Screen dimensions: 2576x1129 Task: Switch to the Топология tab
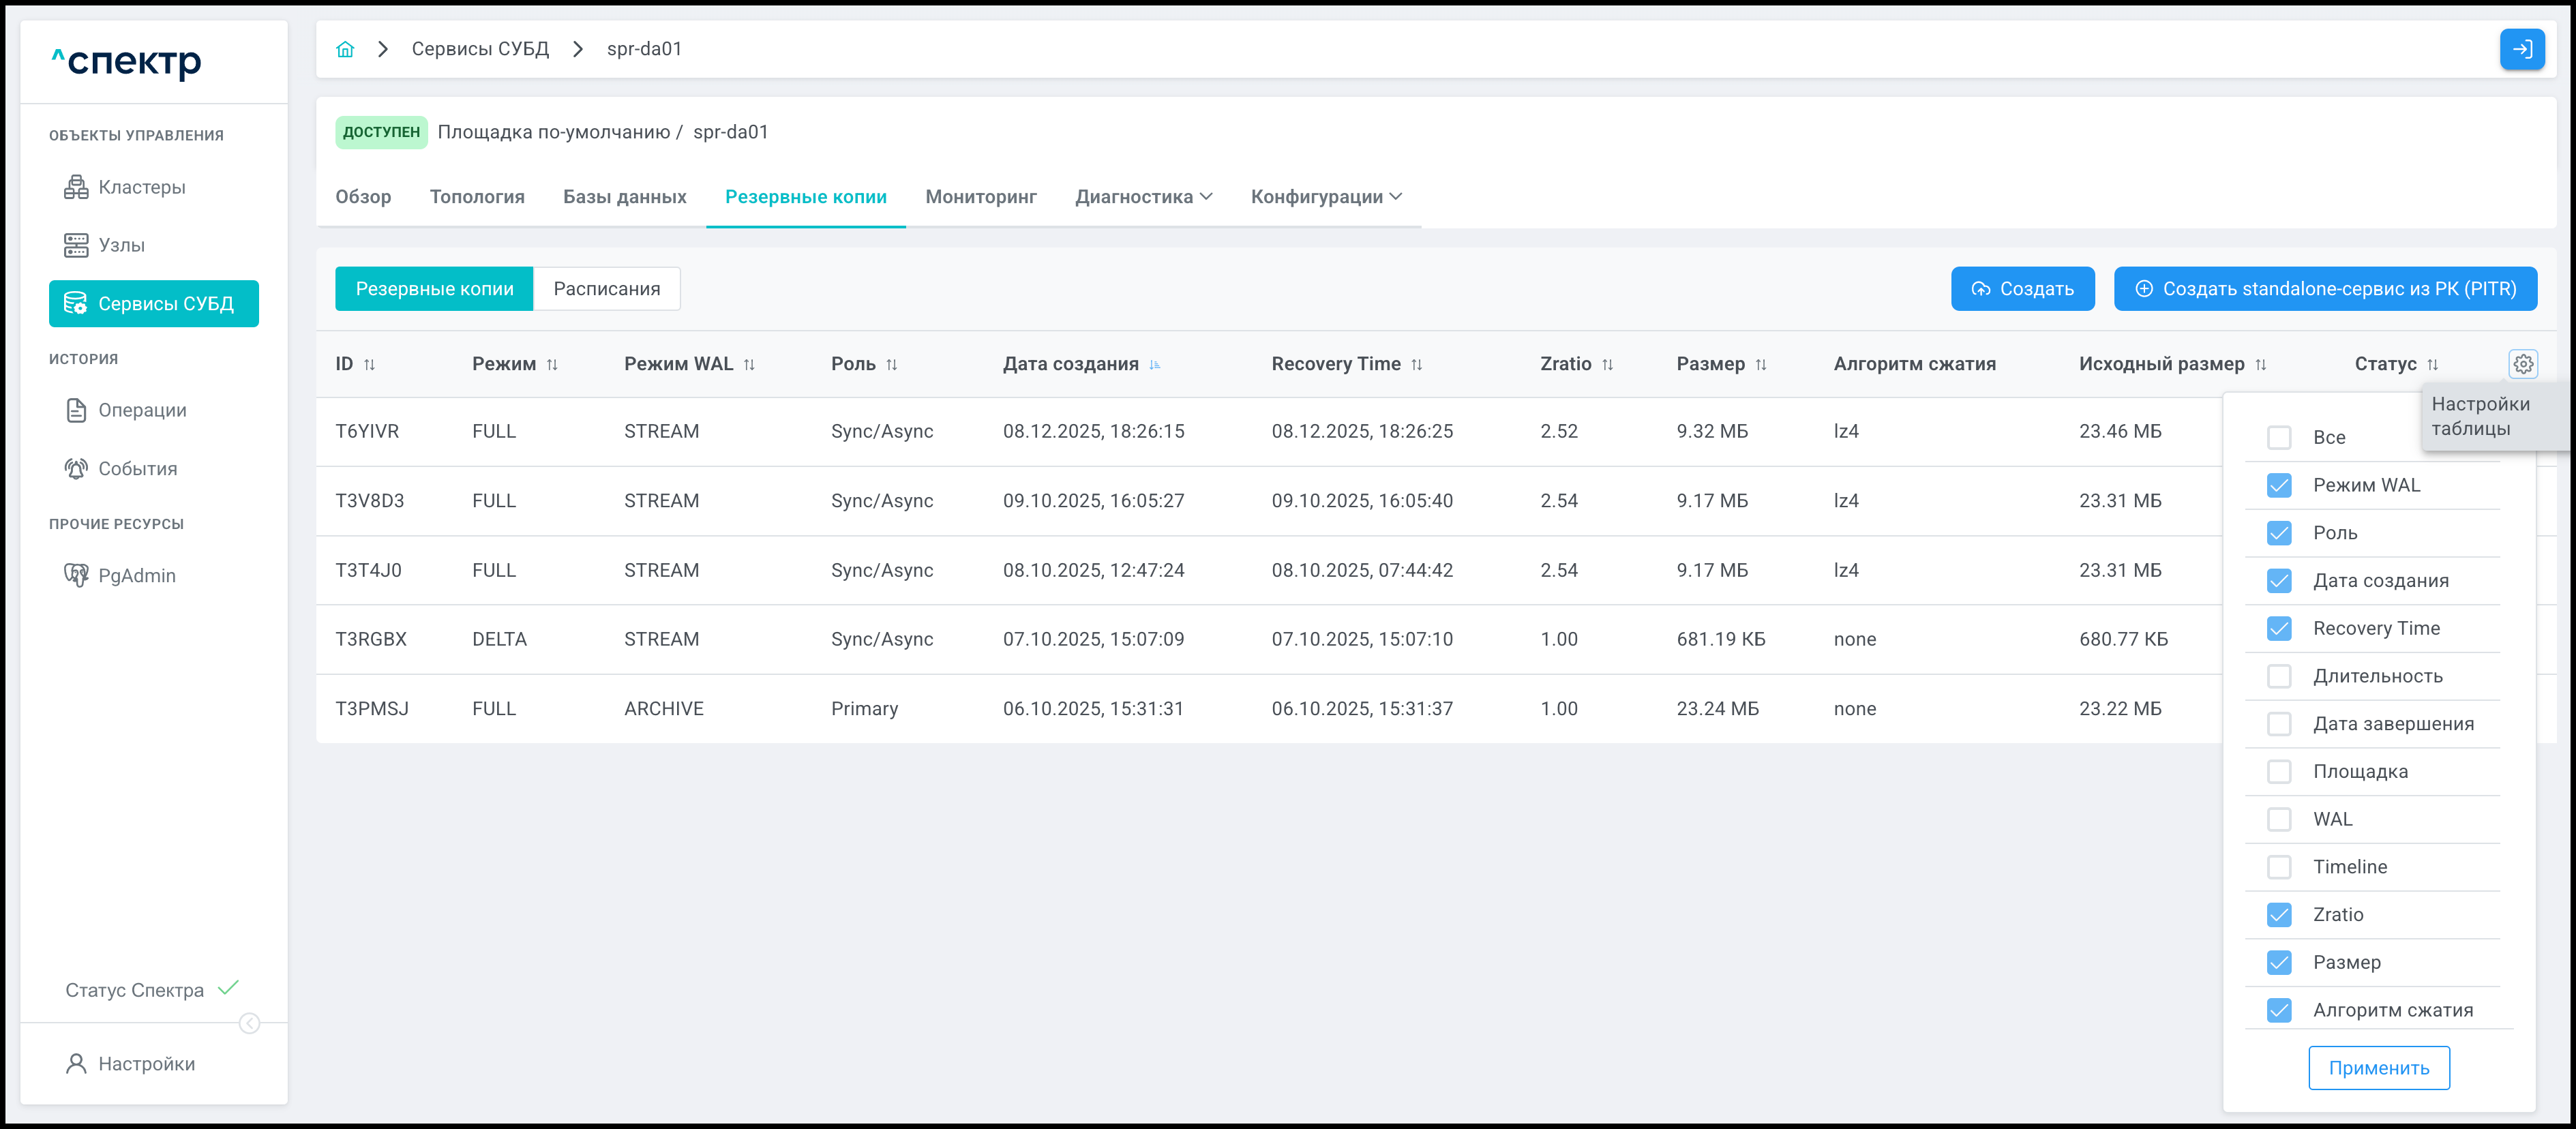[x=477, y=197]
